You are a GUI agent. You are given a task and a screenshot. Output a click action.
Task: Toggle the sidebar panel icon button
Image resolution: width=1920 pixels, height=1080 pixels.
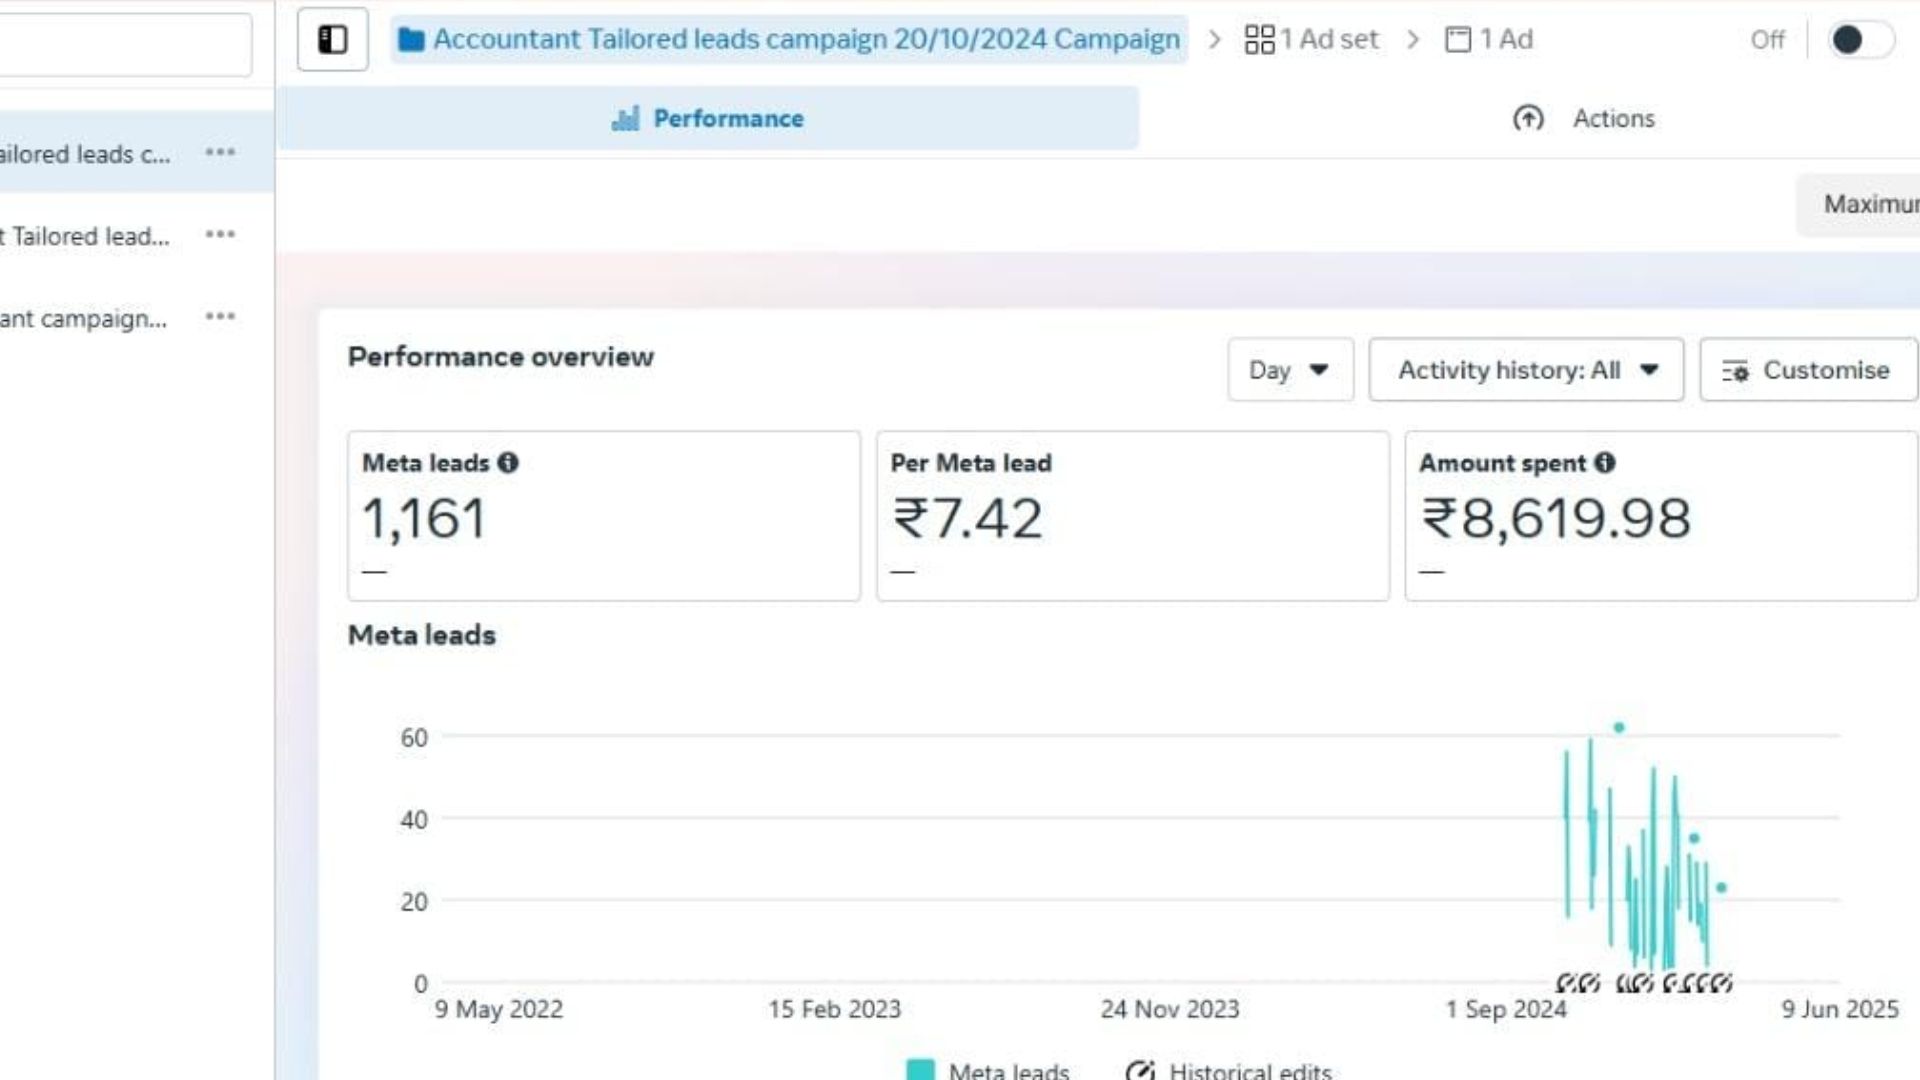tap(332, 39)
